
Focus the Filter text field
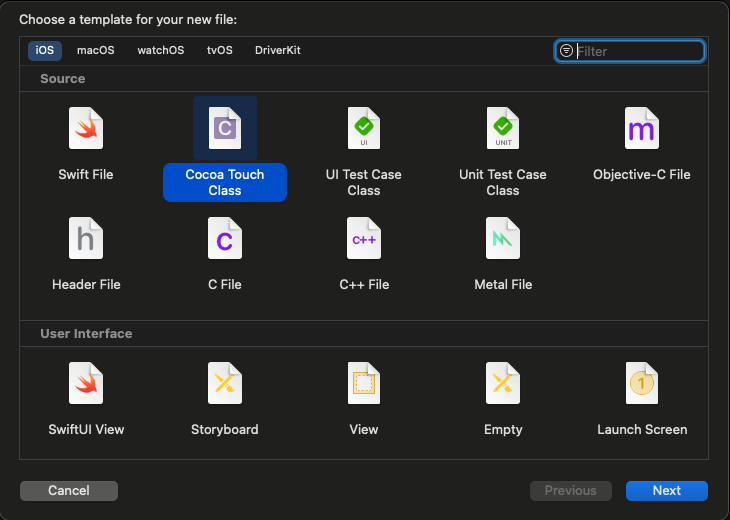629,51
